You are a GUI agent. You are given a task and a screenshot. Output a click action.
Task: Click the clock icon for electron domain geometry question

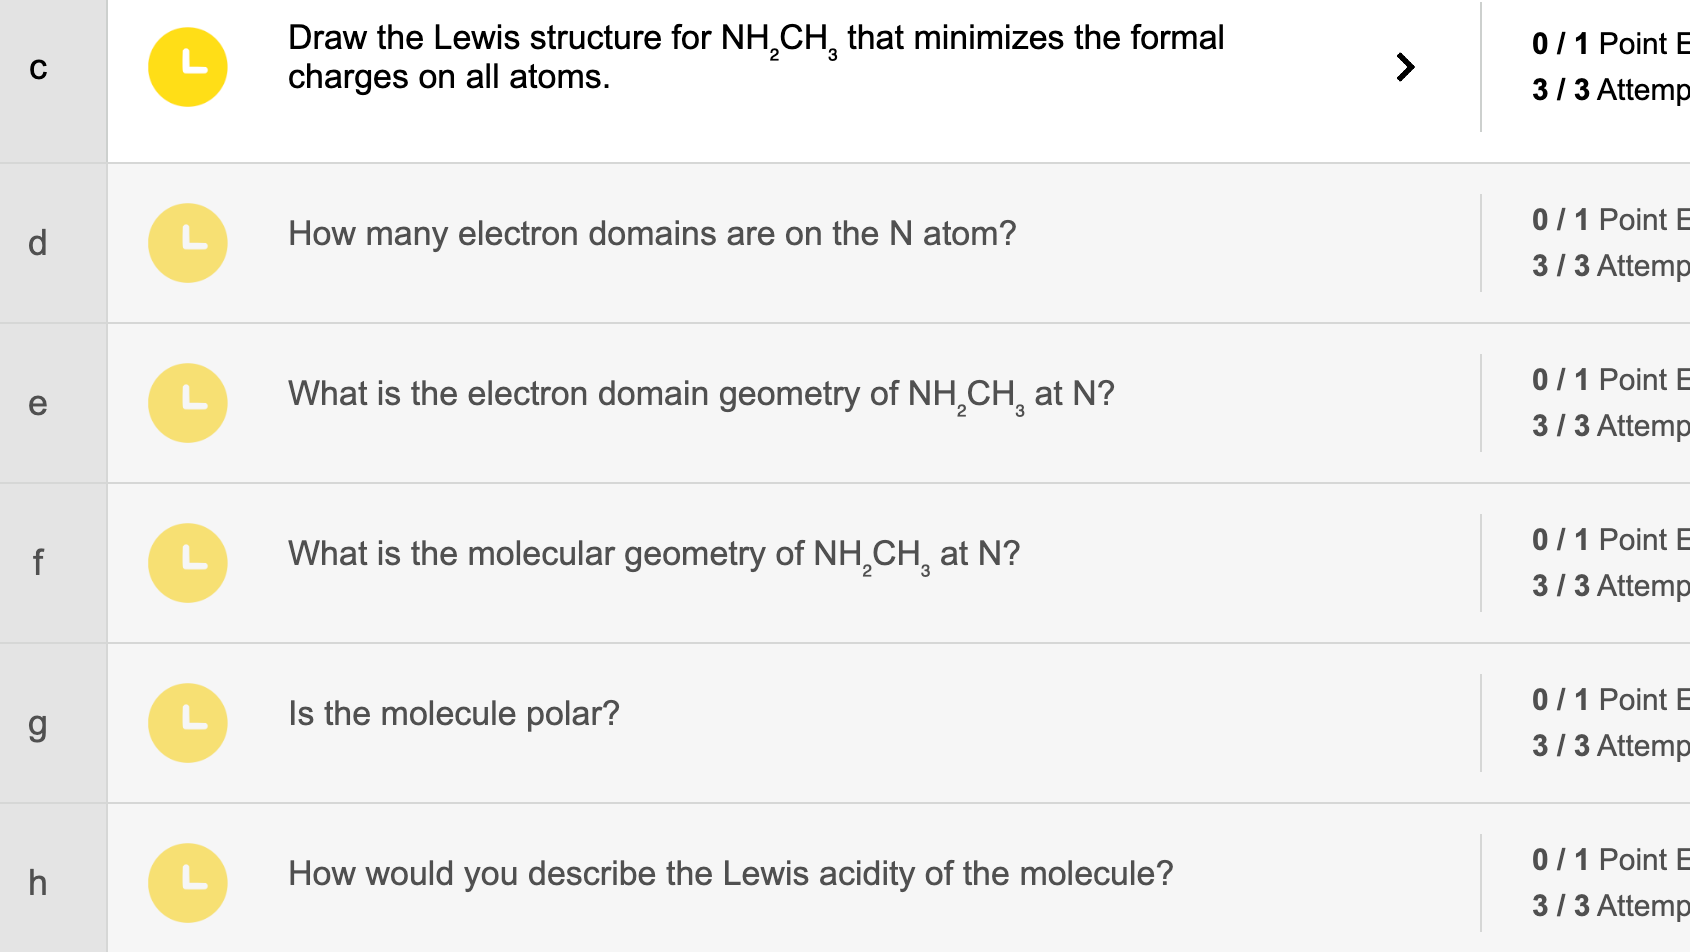pyautogui.click(x=188, y=403)
